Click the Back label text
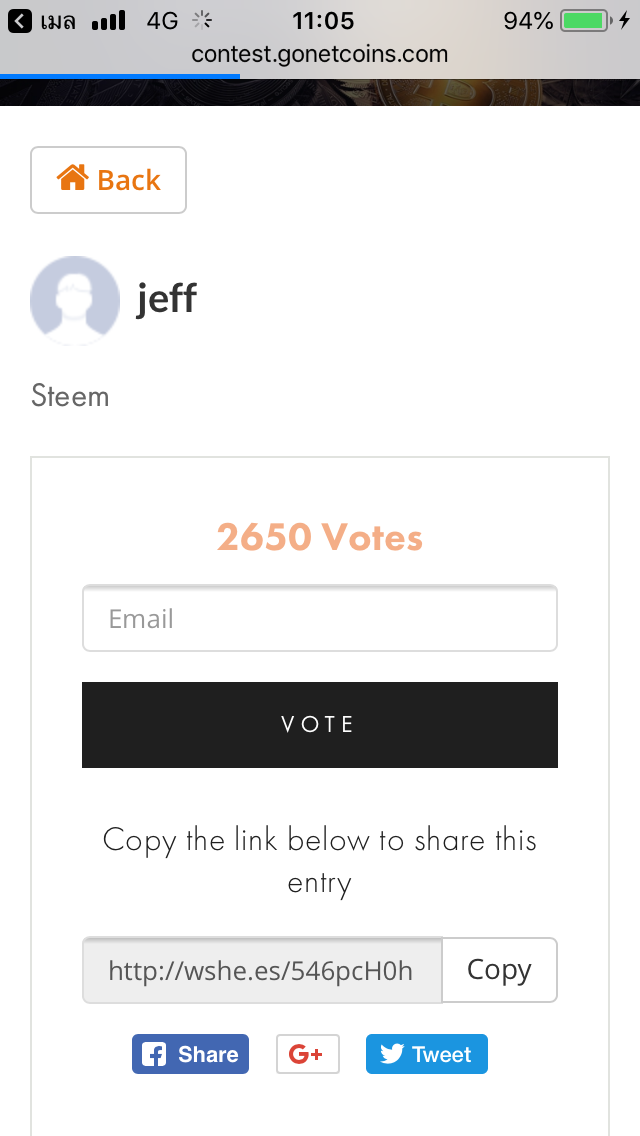The height and width of the screenshot is (1136, 640). click(129, 180)
